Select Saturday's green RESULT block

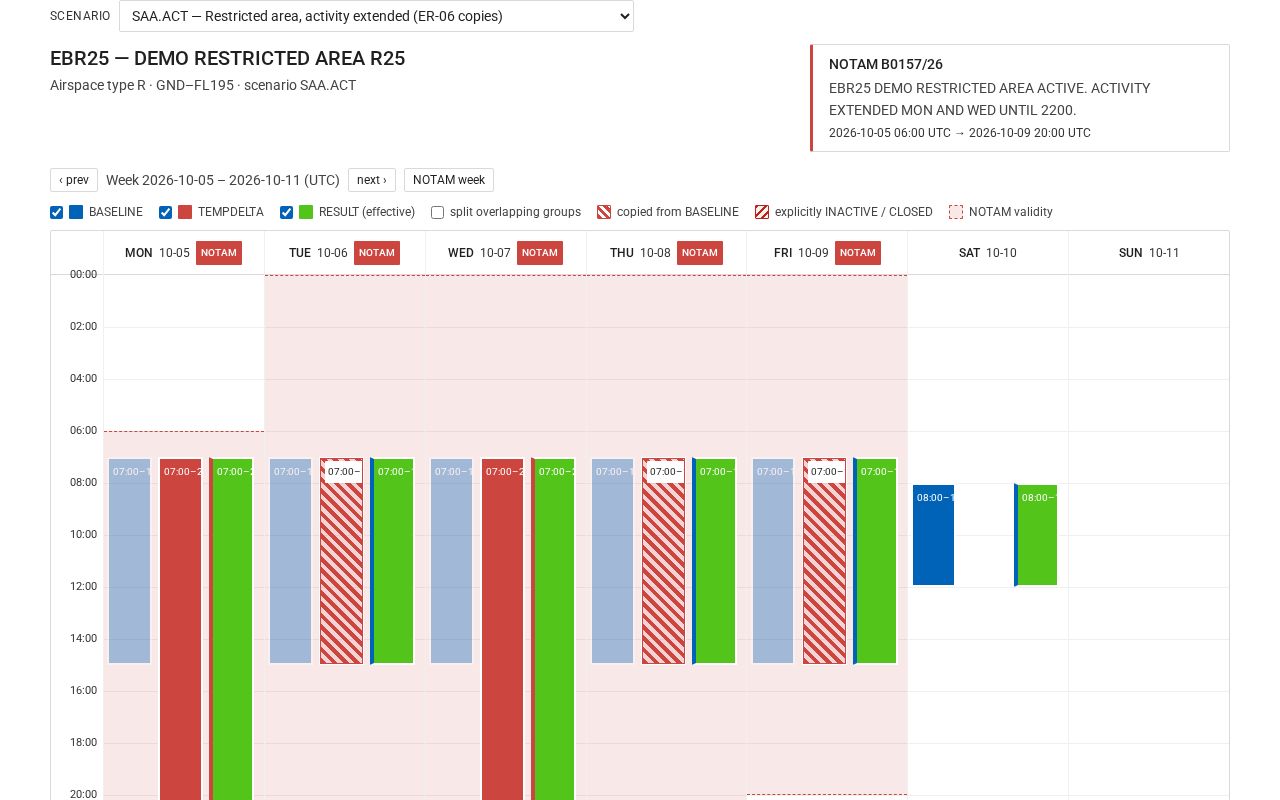pyautogui.click(x=1037, y=535)
